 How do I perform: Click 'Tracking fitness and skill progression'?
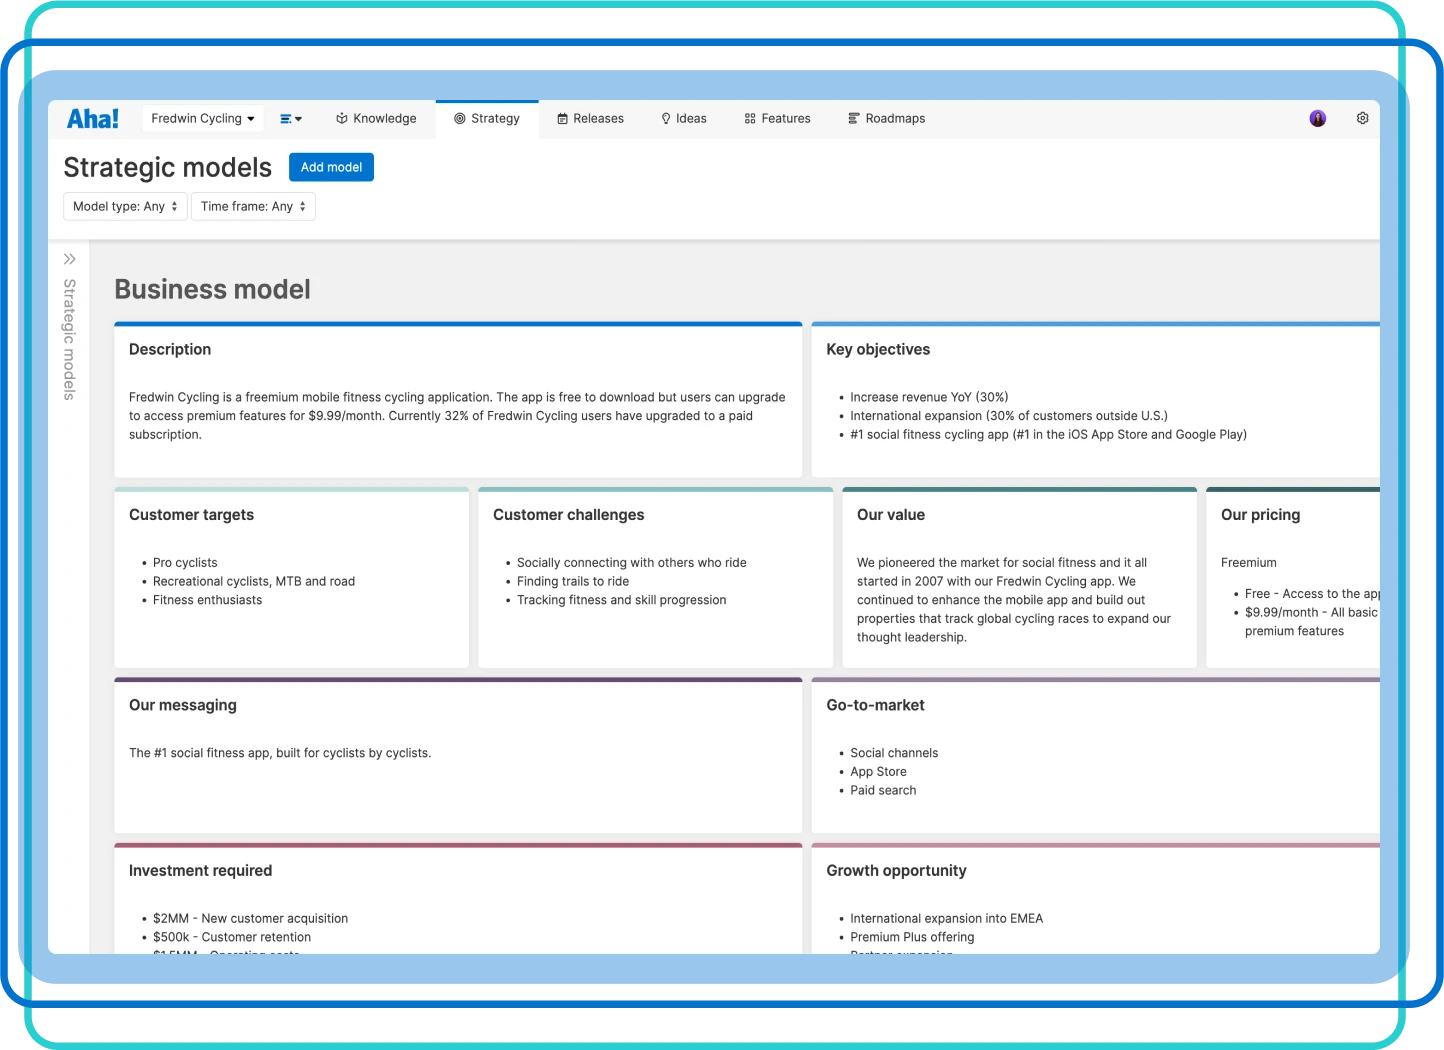pos(621,600)
